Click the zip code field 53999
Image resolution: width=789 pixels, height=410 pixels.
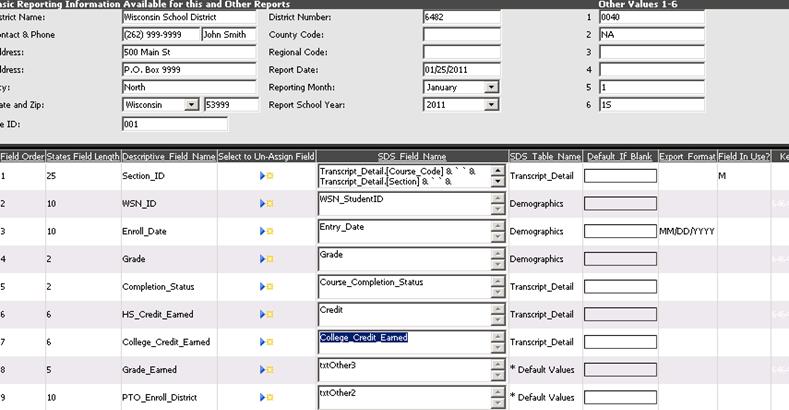(x=231, y=105)
